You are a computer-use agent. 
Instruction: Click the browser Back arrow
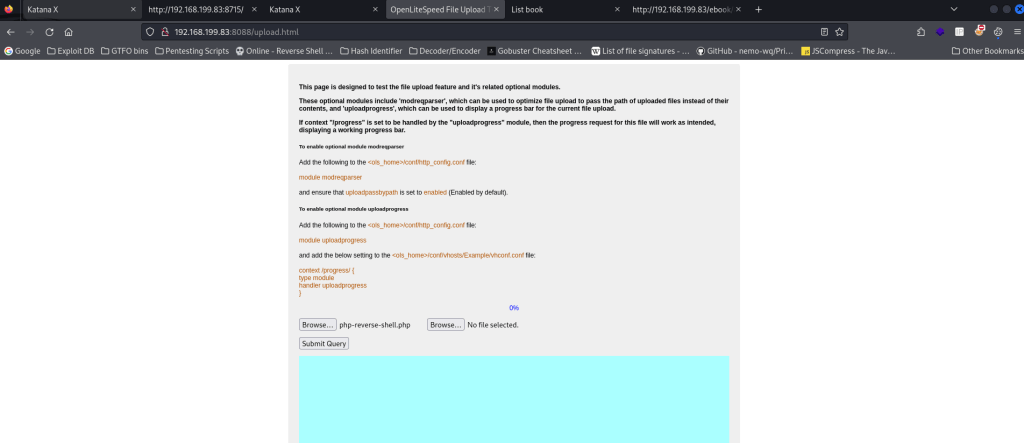(x=10, y=31)
